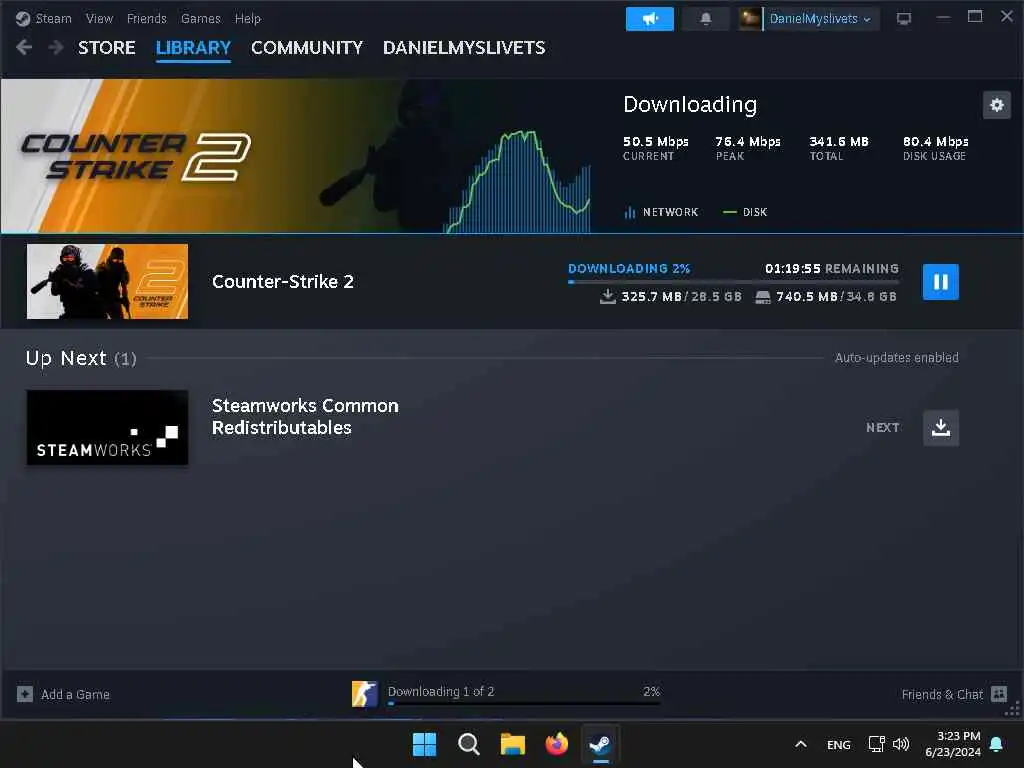Click the ENG language indicator
The width and height of the screenshot is (1024, 768).
(839, 744)
